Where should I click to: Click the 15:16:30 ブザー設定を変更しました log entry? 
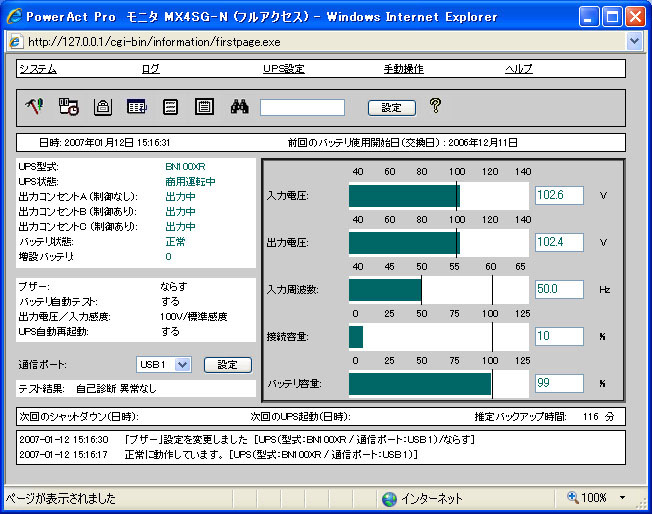click(247, 440)
